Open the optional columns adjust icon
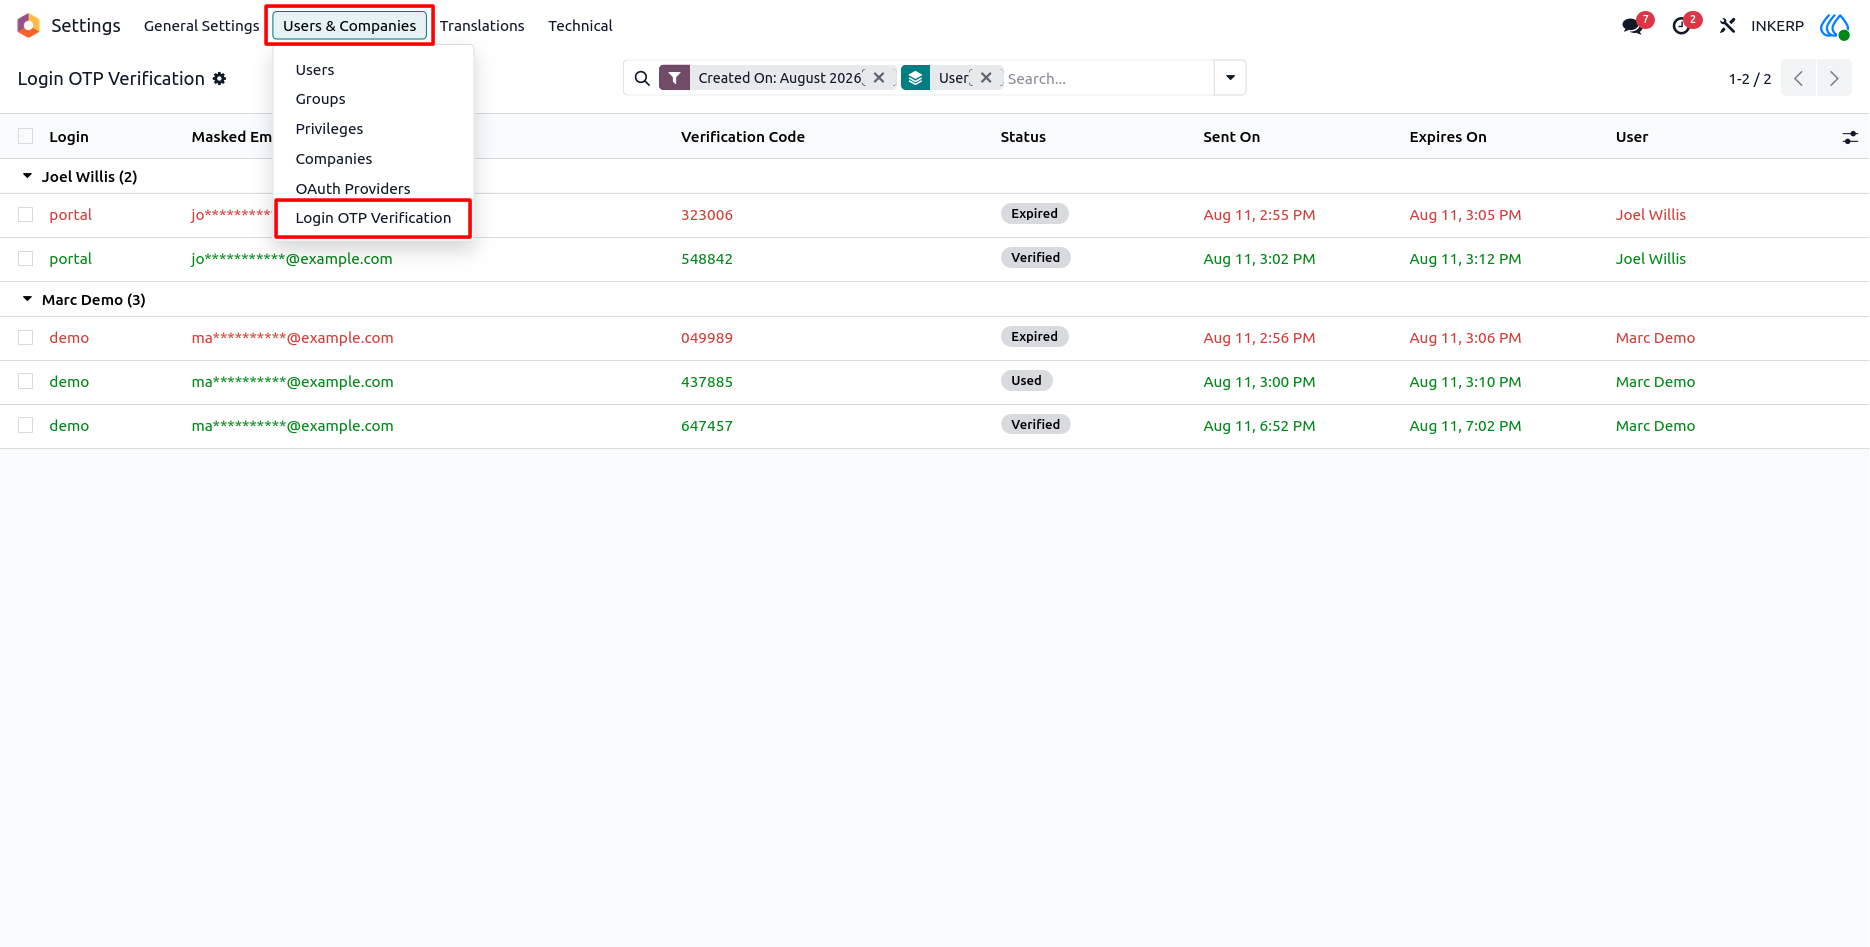Viewport: 1870px width, 947px height. click(x=1850, y=137)
